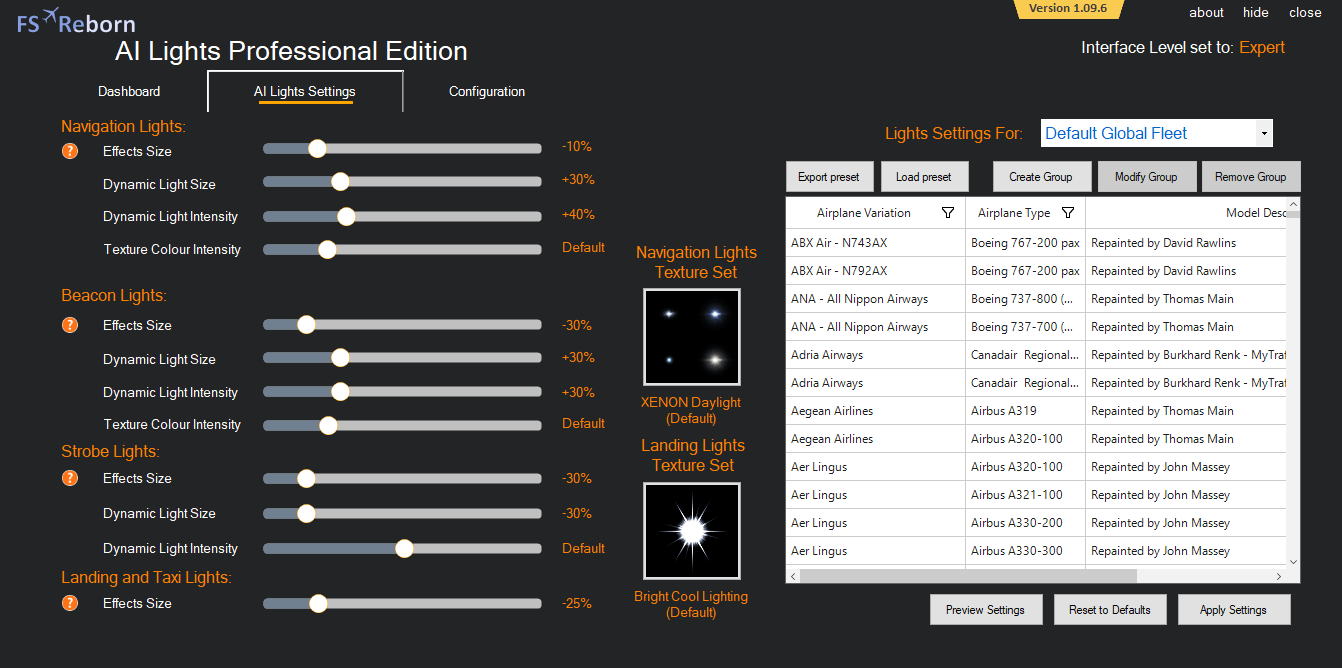
Task: Open Landing and Taxi Effects Size help icon
Action: 70,603
